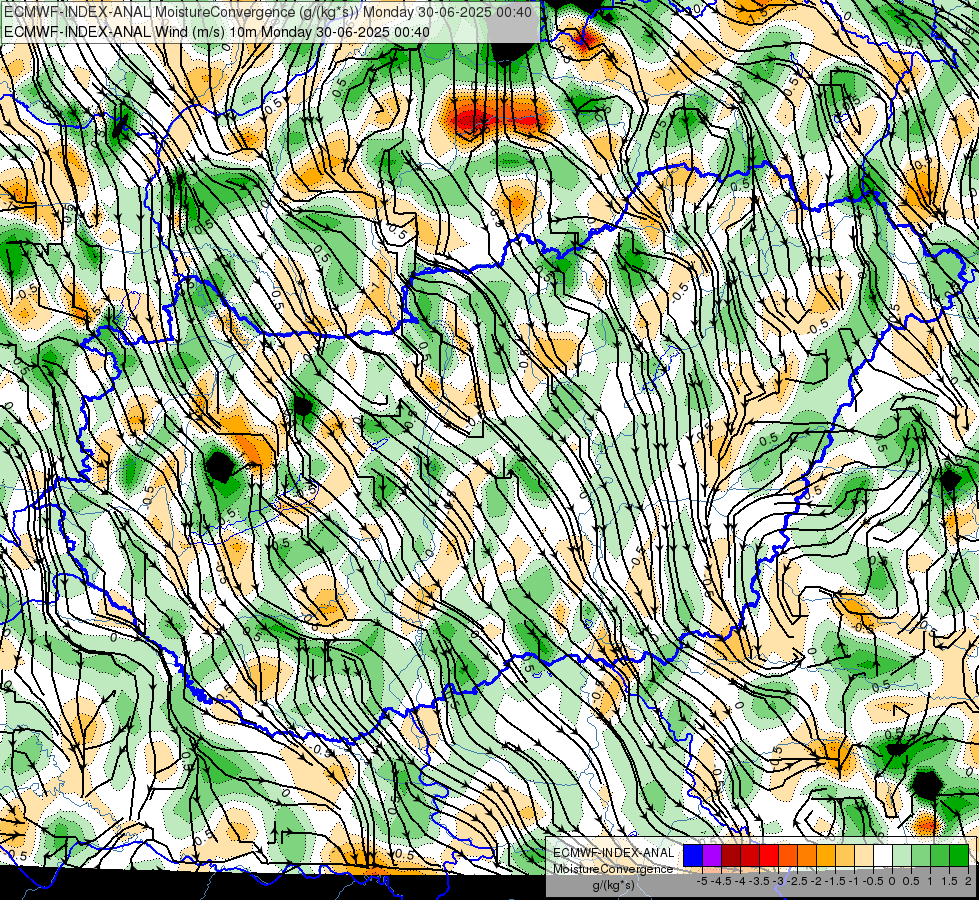Select the purple swatch in the legend

[x=712, y=855]
